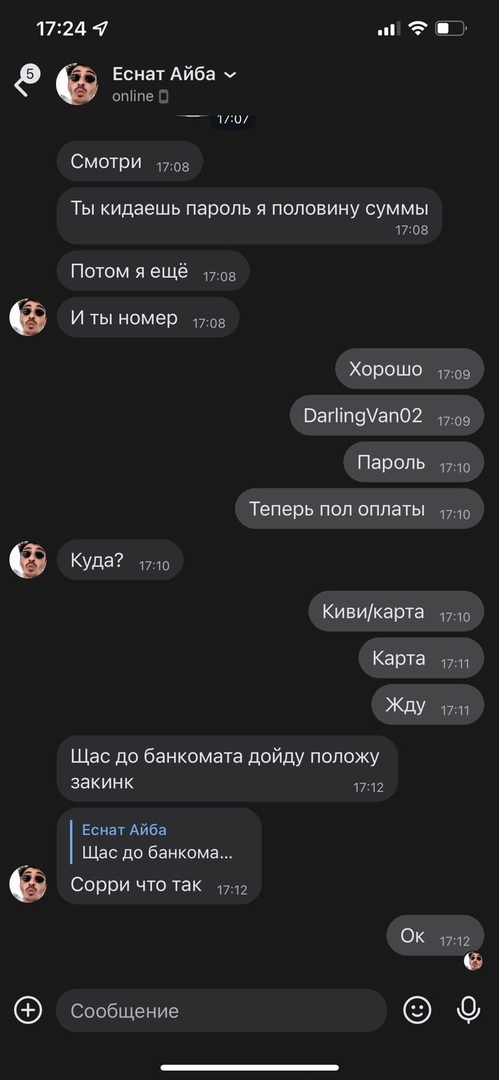Image resolution: width=499 pixels, height=1080 pixels.
Task: Open Еснат Айба profile avatar in header
Action: (77, 84)
